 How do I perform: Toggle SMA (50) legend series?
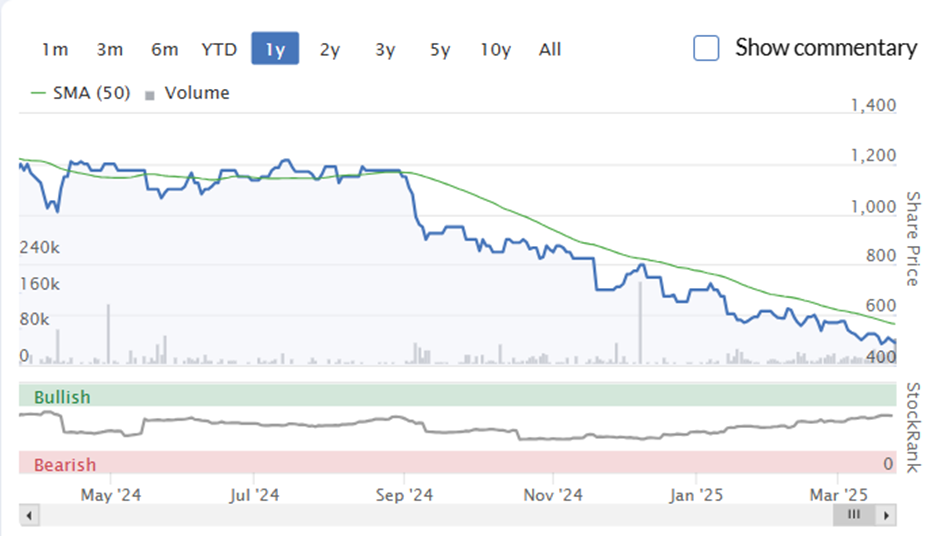click(80, 93)
